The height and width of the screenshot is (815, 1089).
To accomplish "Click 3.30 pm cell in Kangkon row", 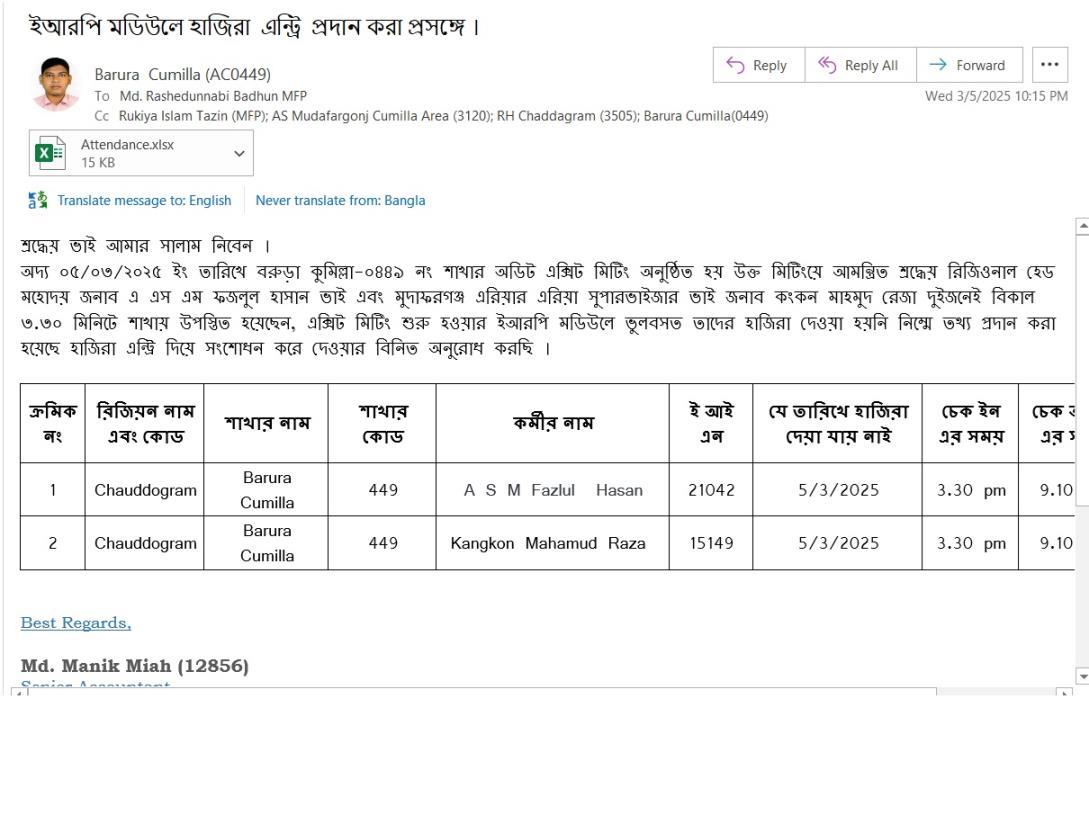I will [971, 543].
